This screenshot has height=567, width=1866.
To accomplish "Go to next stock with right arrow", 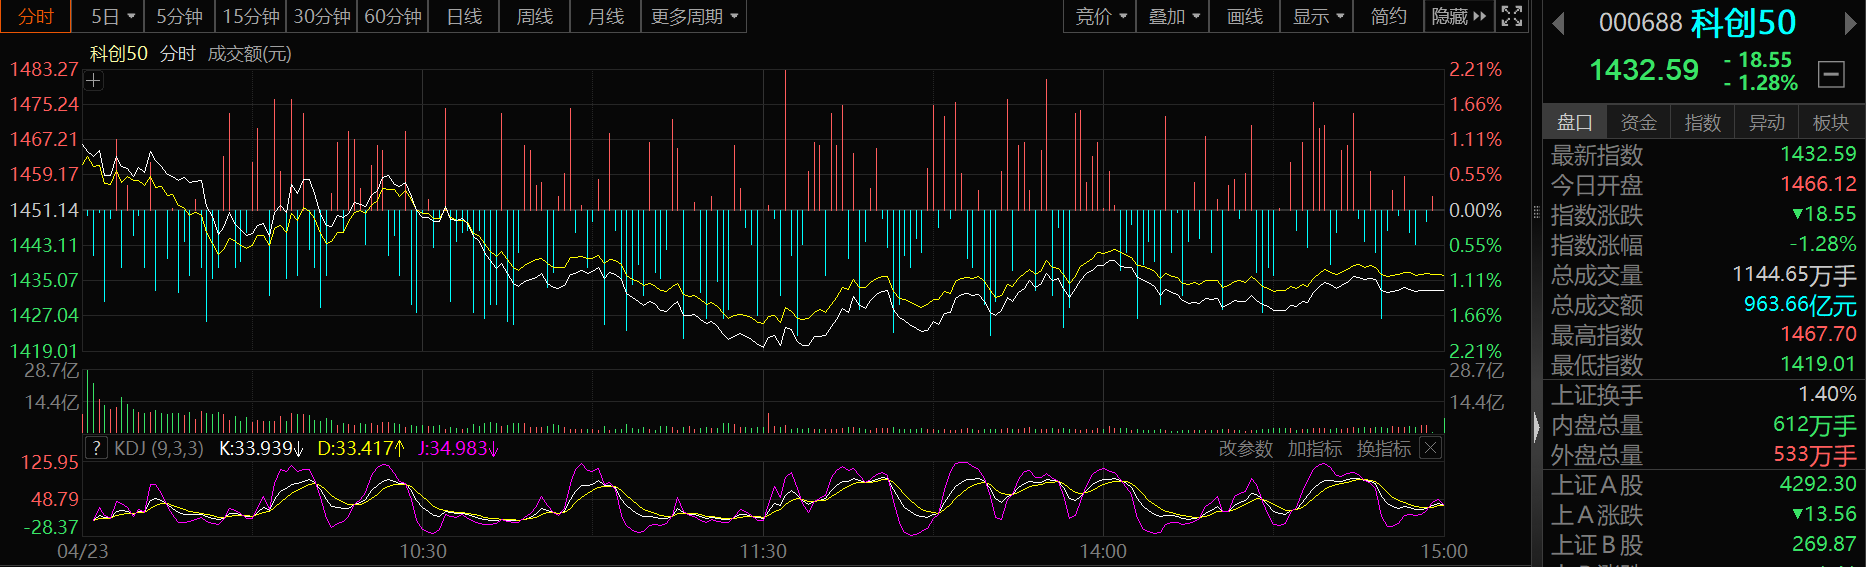I will (1850, 23).
